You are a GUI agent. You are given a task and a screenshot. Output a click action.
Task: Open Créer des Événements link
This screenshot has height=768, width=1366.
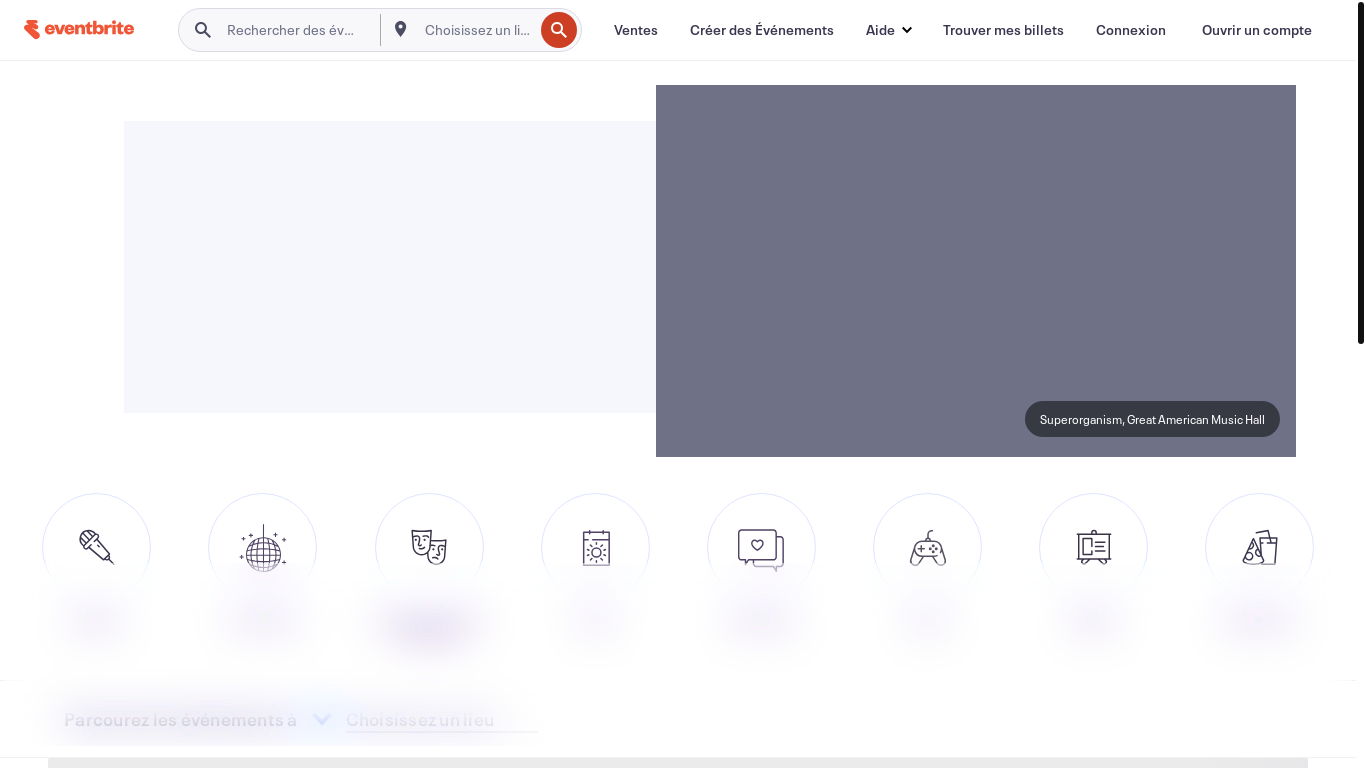click(x=762, y=30)
